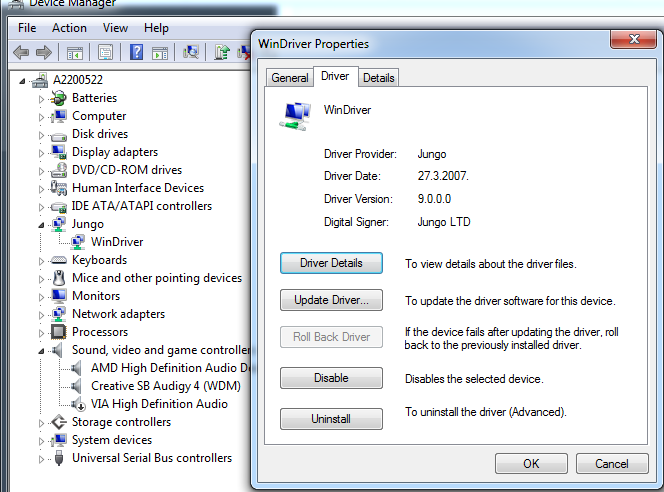Switch to the General tab
The image size is (664, 492).
click(x=290, y=77)
